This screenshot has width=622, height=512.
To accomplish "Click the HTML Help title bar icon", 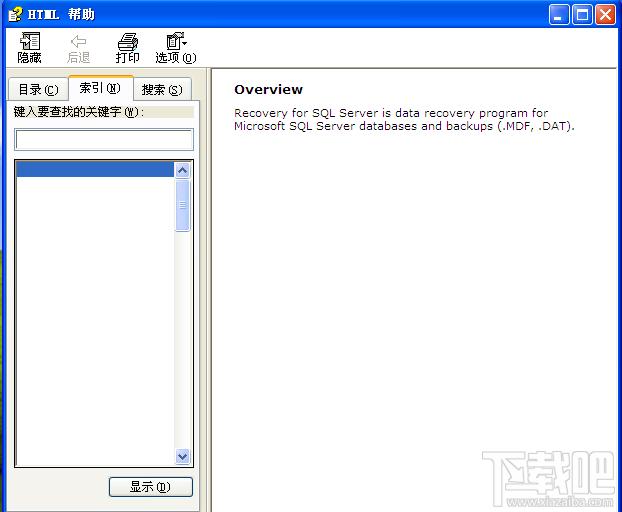I will (16, 15).
